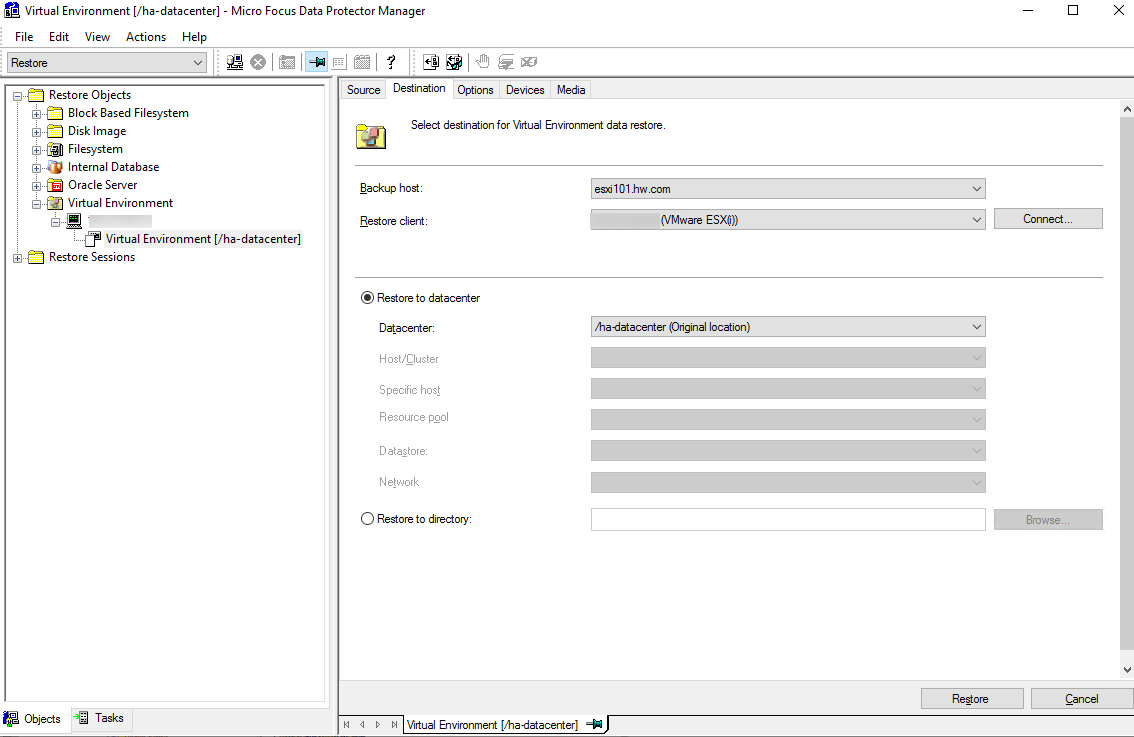Open the Edit menu
The width and height of the screenshot is (1134, 737).
coord(59,37)
